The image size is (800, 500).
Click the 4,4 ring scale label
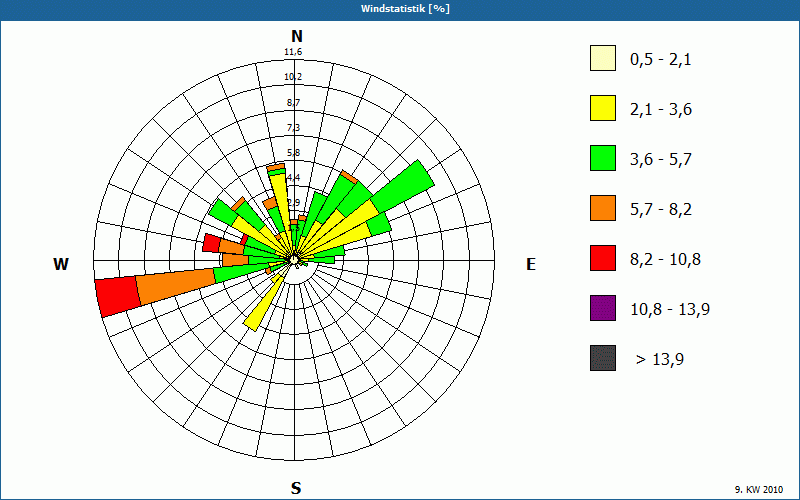click(x=293, y=178)
